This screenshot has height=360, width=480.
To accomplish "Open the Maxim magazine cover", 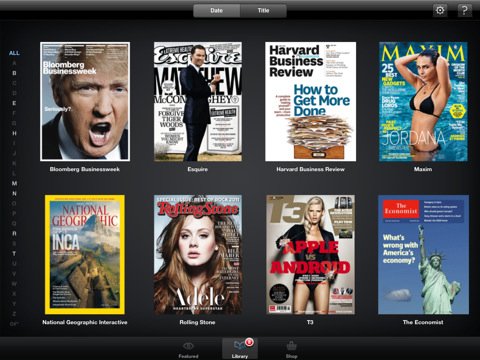I will pyautogui.click(x=423, y=101).
